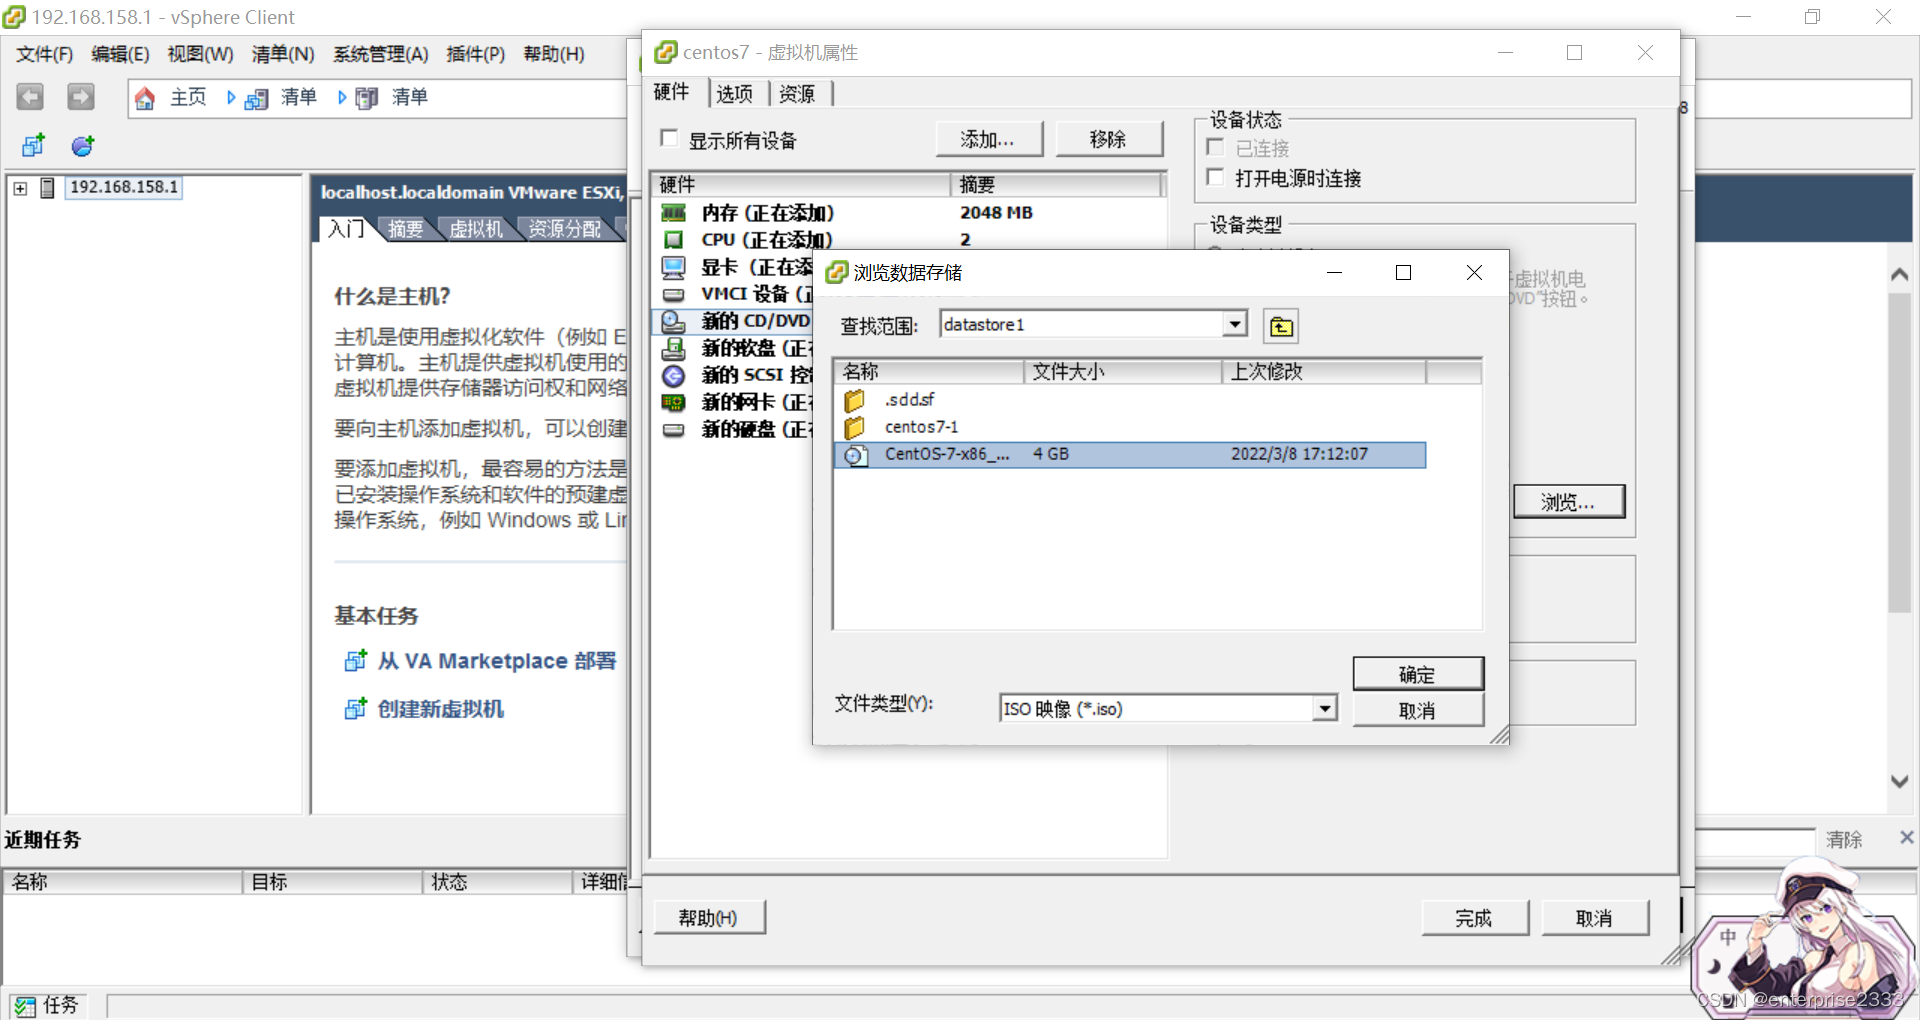Screen dimensions: 1920x1020
Task: Click the scroll up arrow in main panel
Action: pos(1900,275)
